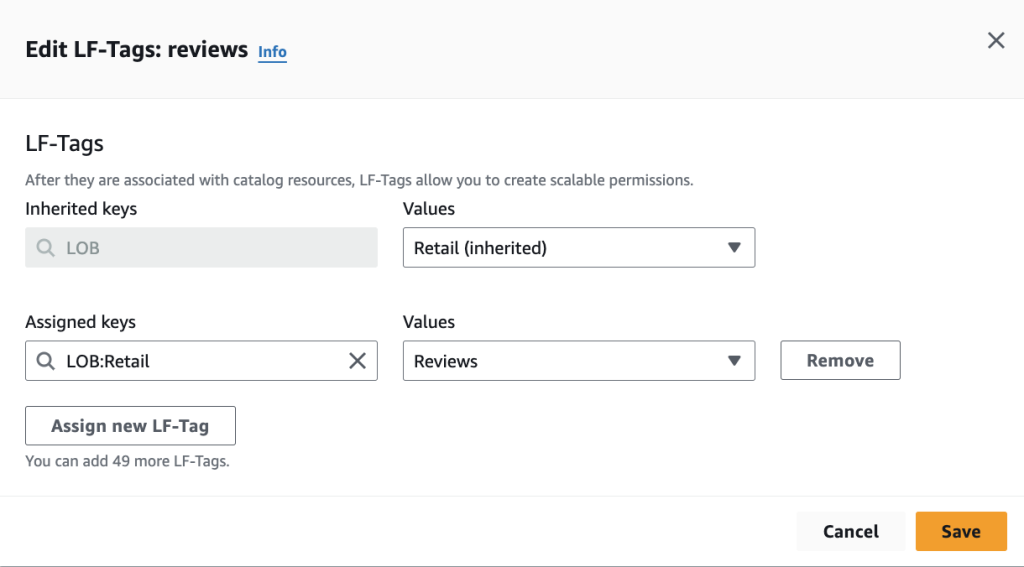1024x567 pixels.
Task: Click the arrow on Retail (inherited) dropdown
Action: tap(734, 248)
